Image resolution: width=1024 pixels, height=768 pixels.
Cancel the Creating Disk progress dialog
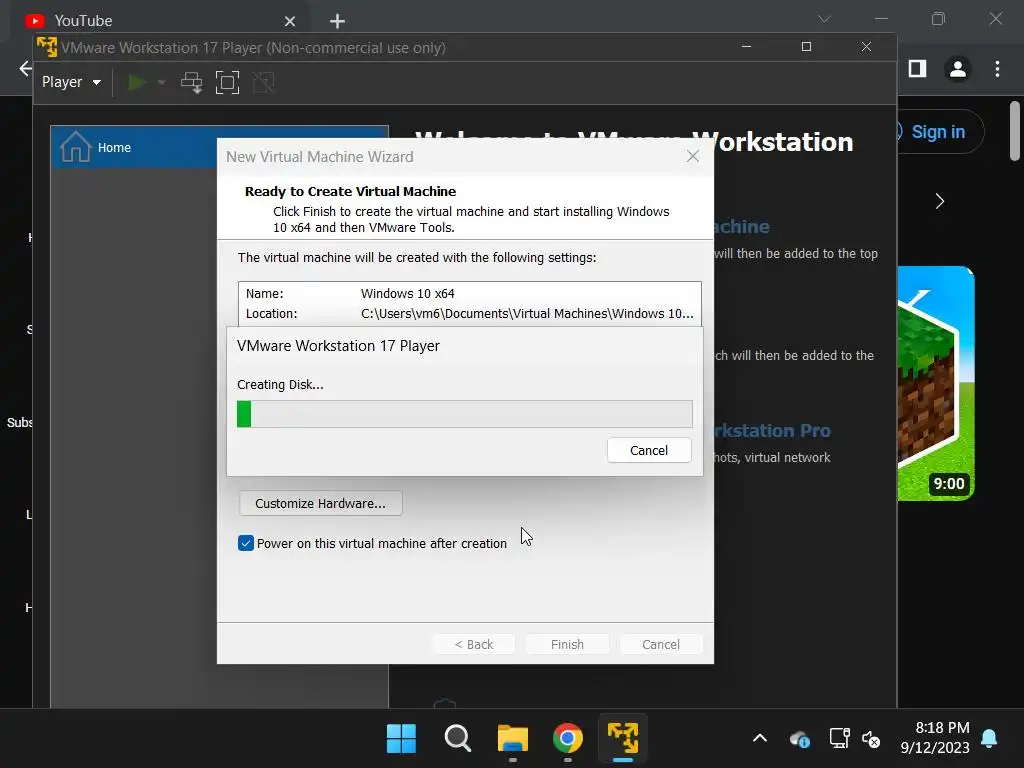coord(648,450)
